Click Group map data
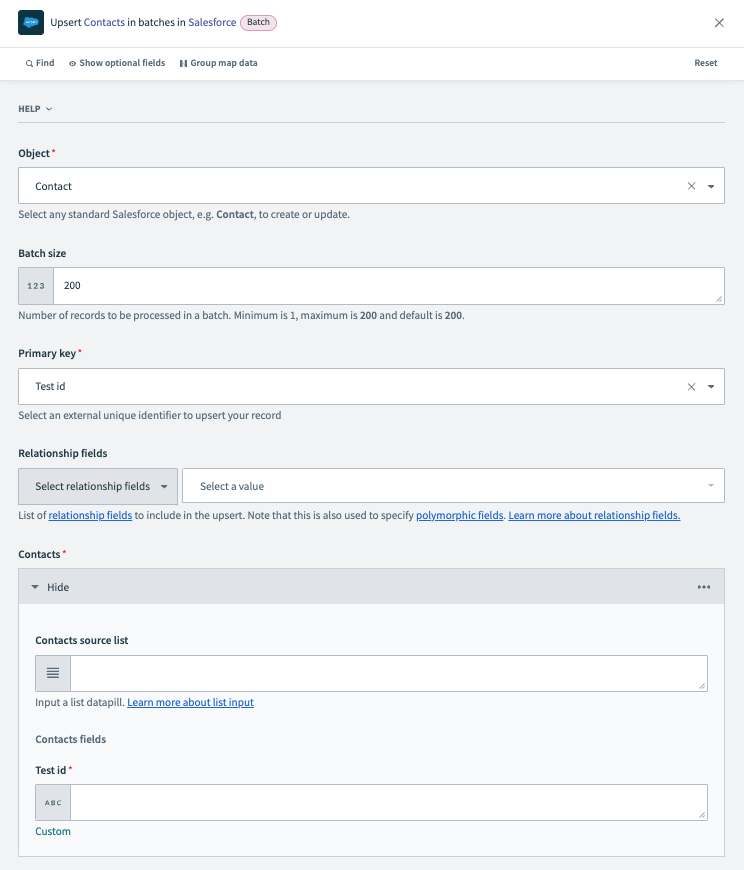This screenshot has height=870, width=744. click(x=218, y=63)
